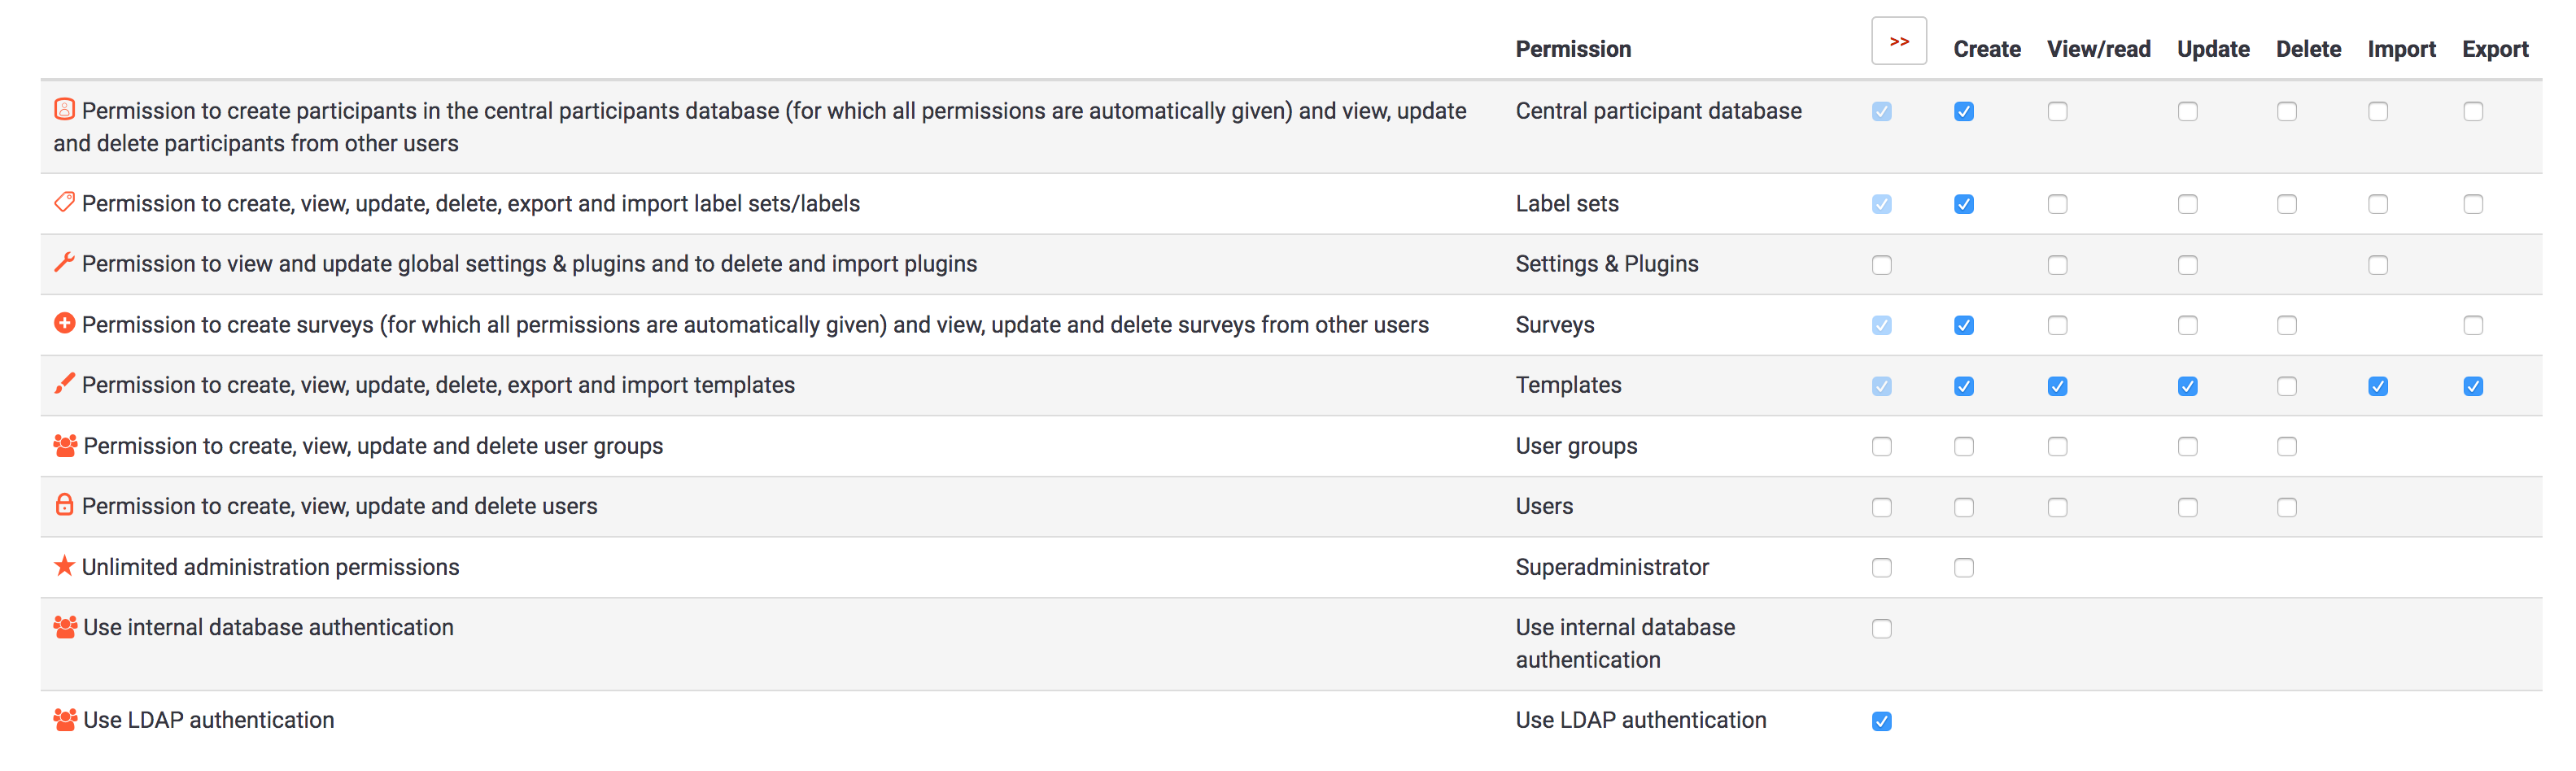Click the star icon for unlimited administration
This screenshot has width=2576, height=771.
(x=64, y=566)
